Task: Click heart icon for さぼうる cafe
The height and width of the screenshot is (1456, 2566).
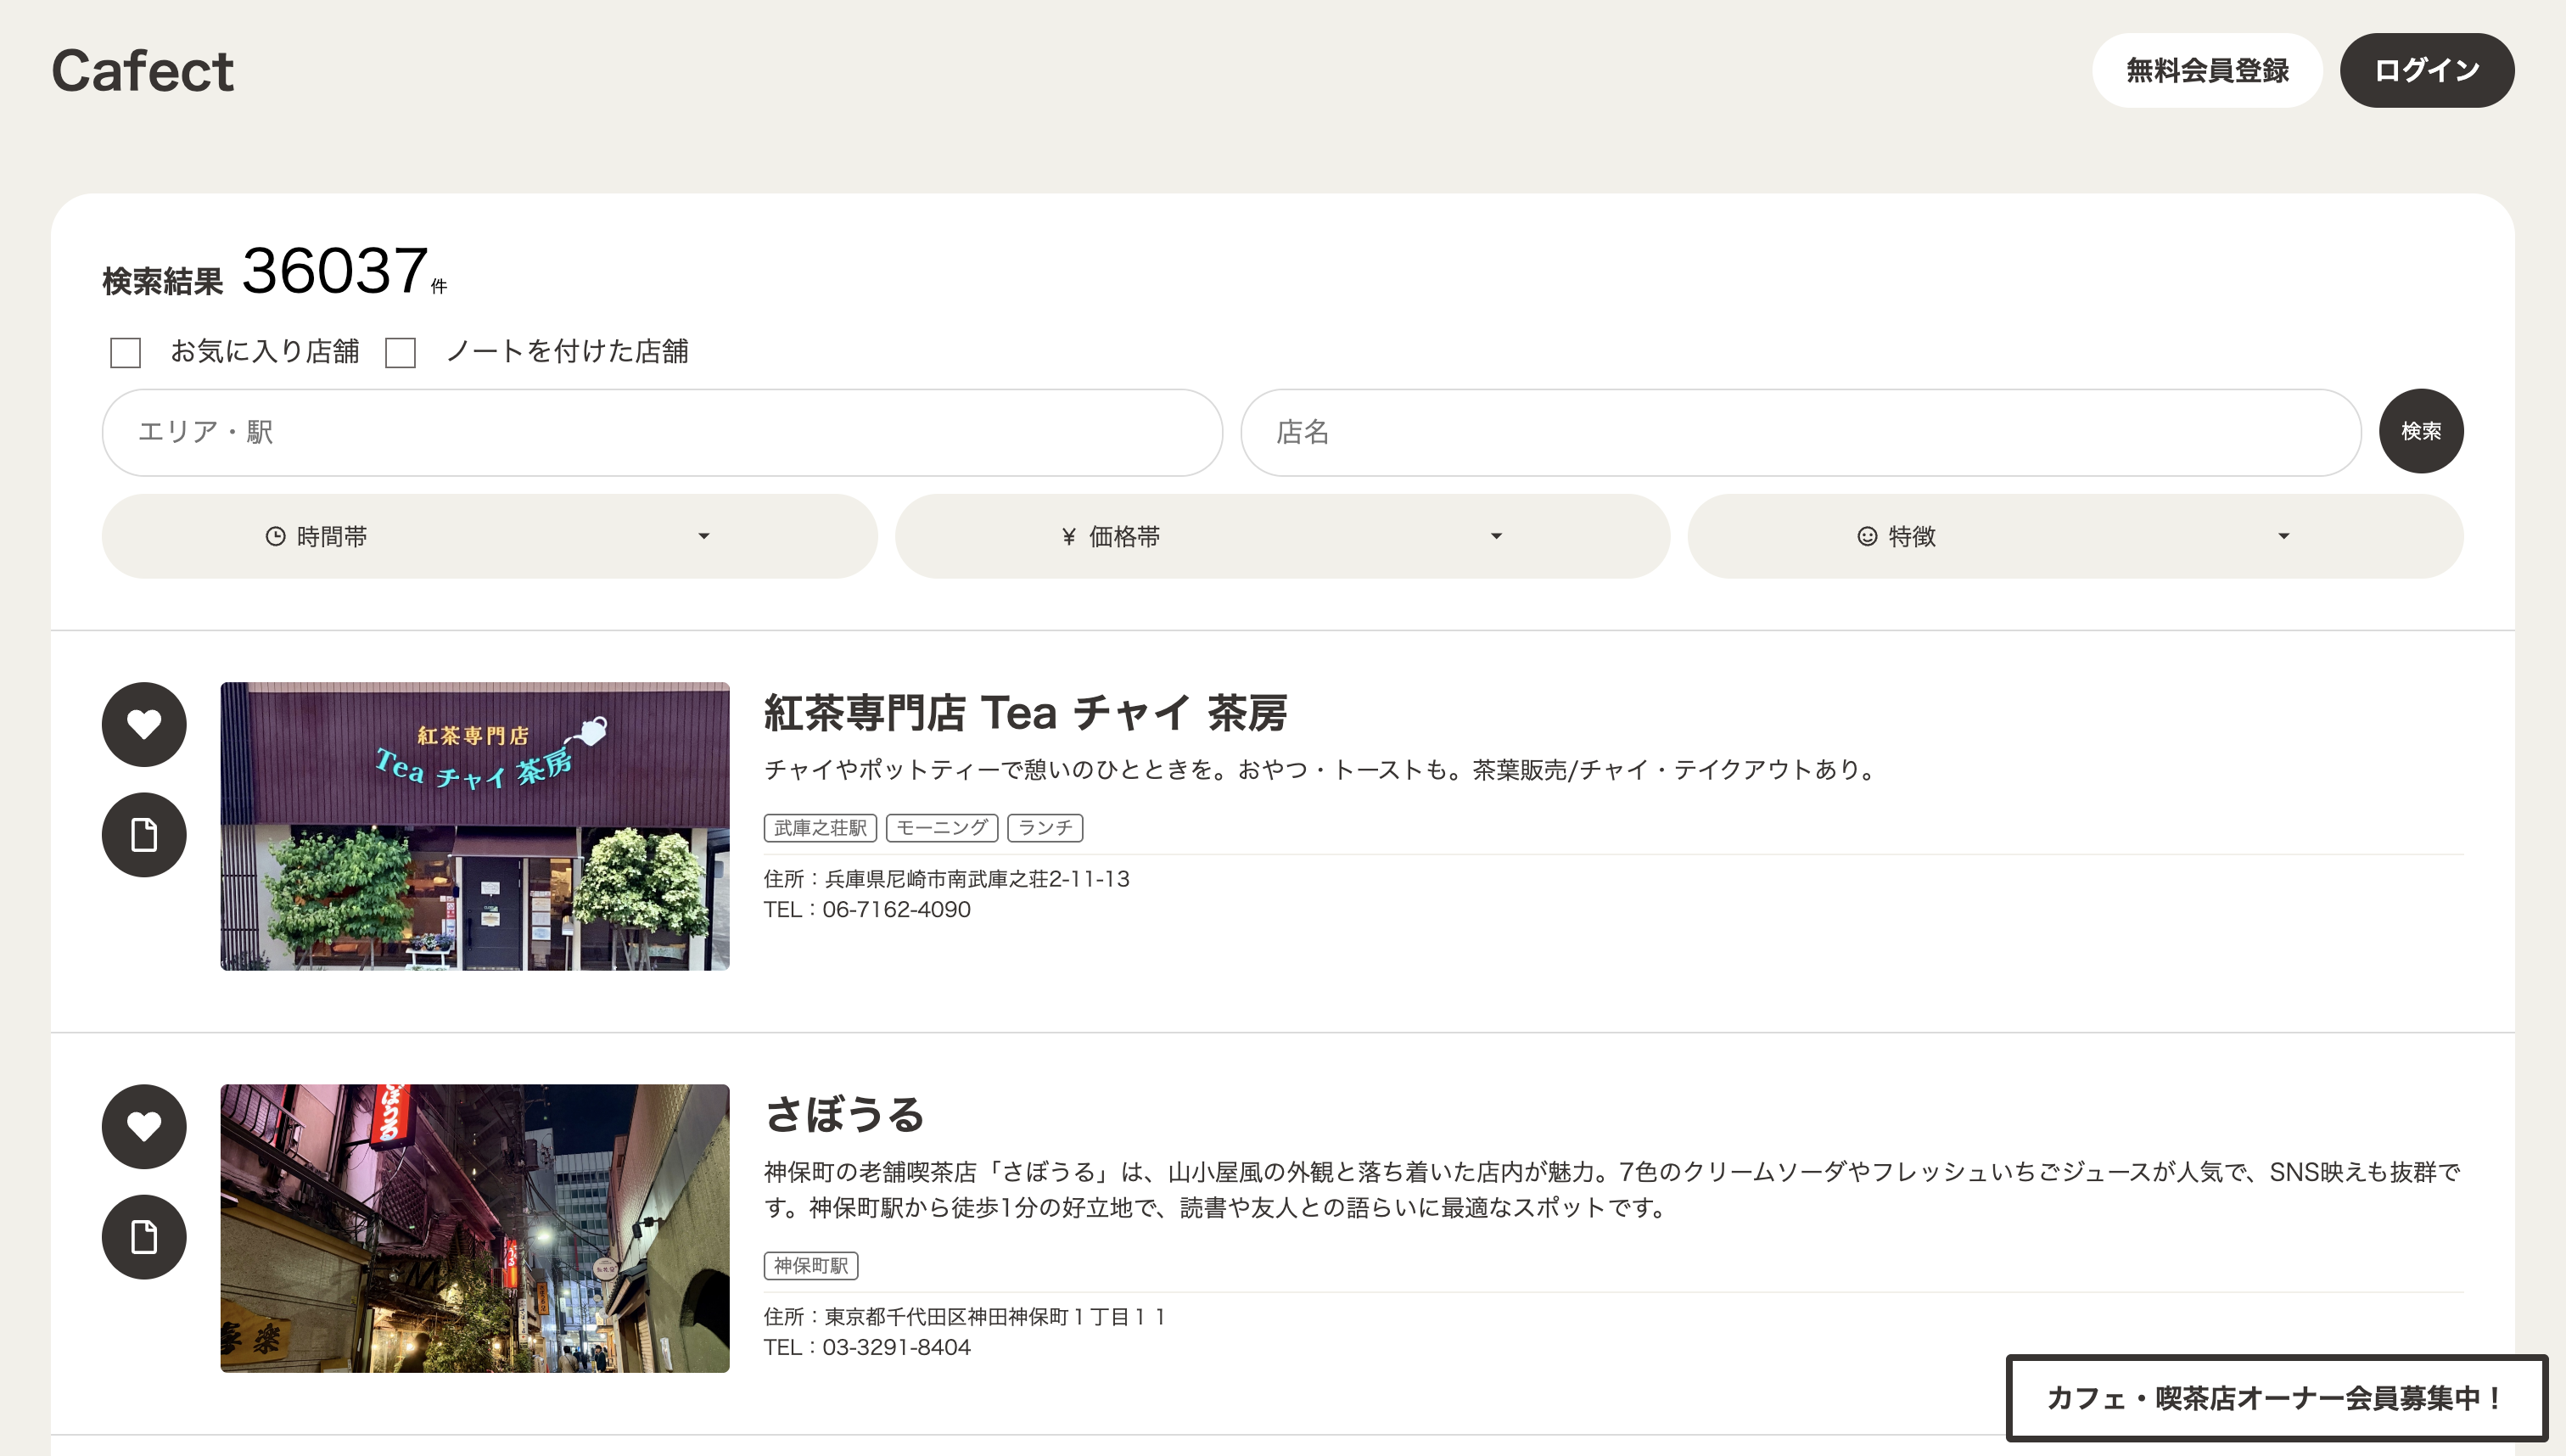Action: point(144,1126)
